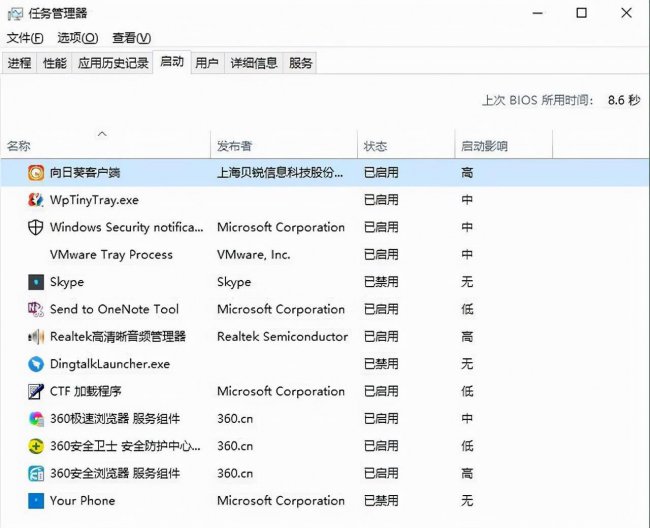The image size is (650, 528).
Task: Open the 选项(O) menu
Action: coord(78,38)
